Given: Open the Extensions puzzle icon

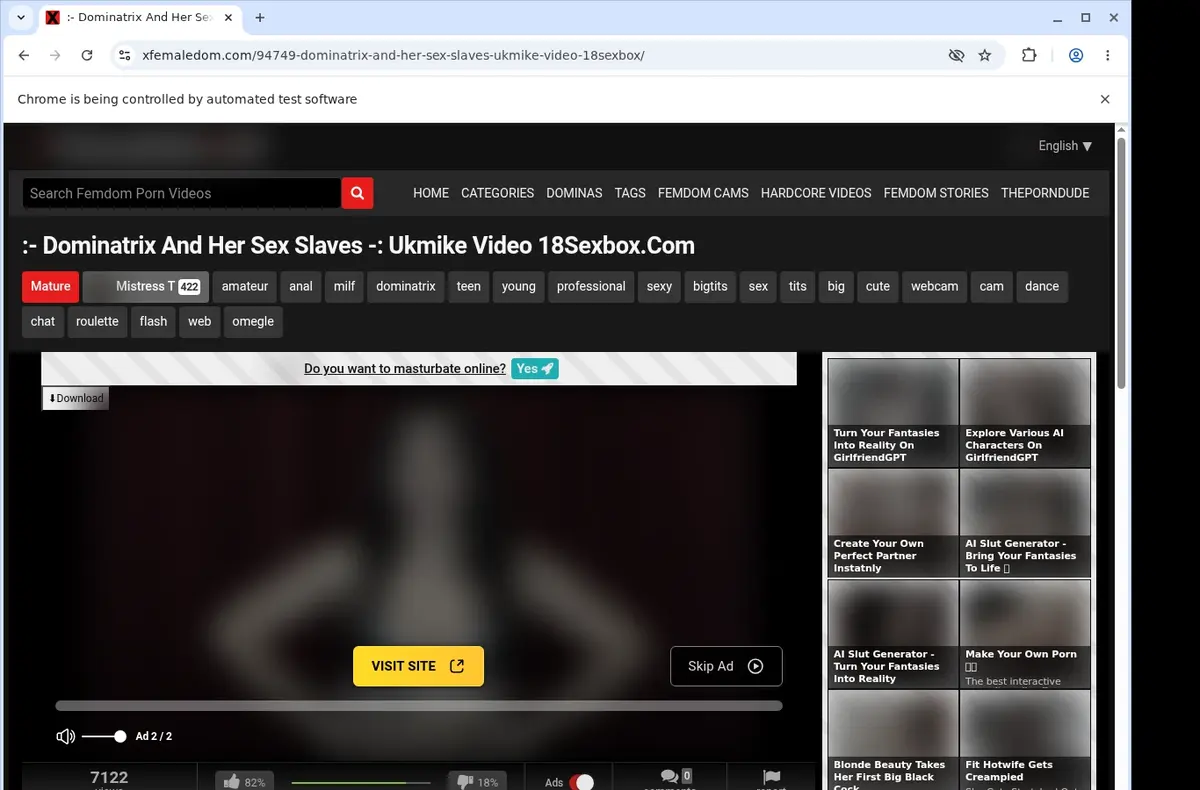Looking at the screenshot, I should [x=1029, y=55].
